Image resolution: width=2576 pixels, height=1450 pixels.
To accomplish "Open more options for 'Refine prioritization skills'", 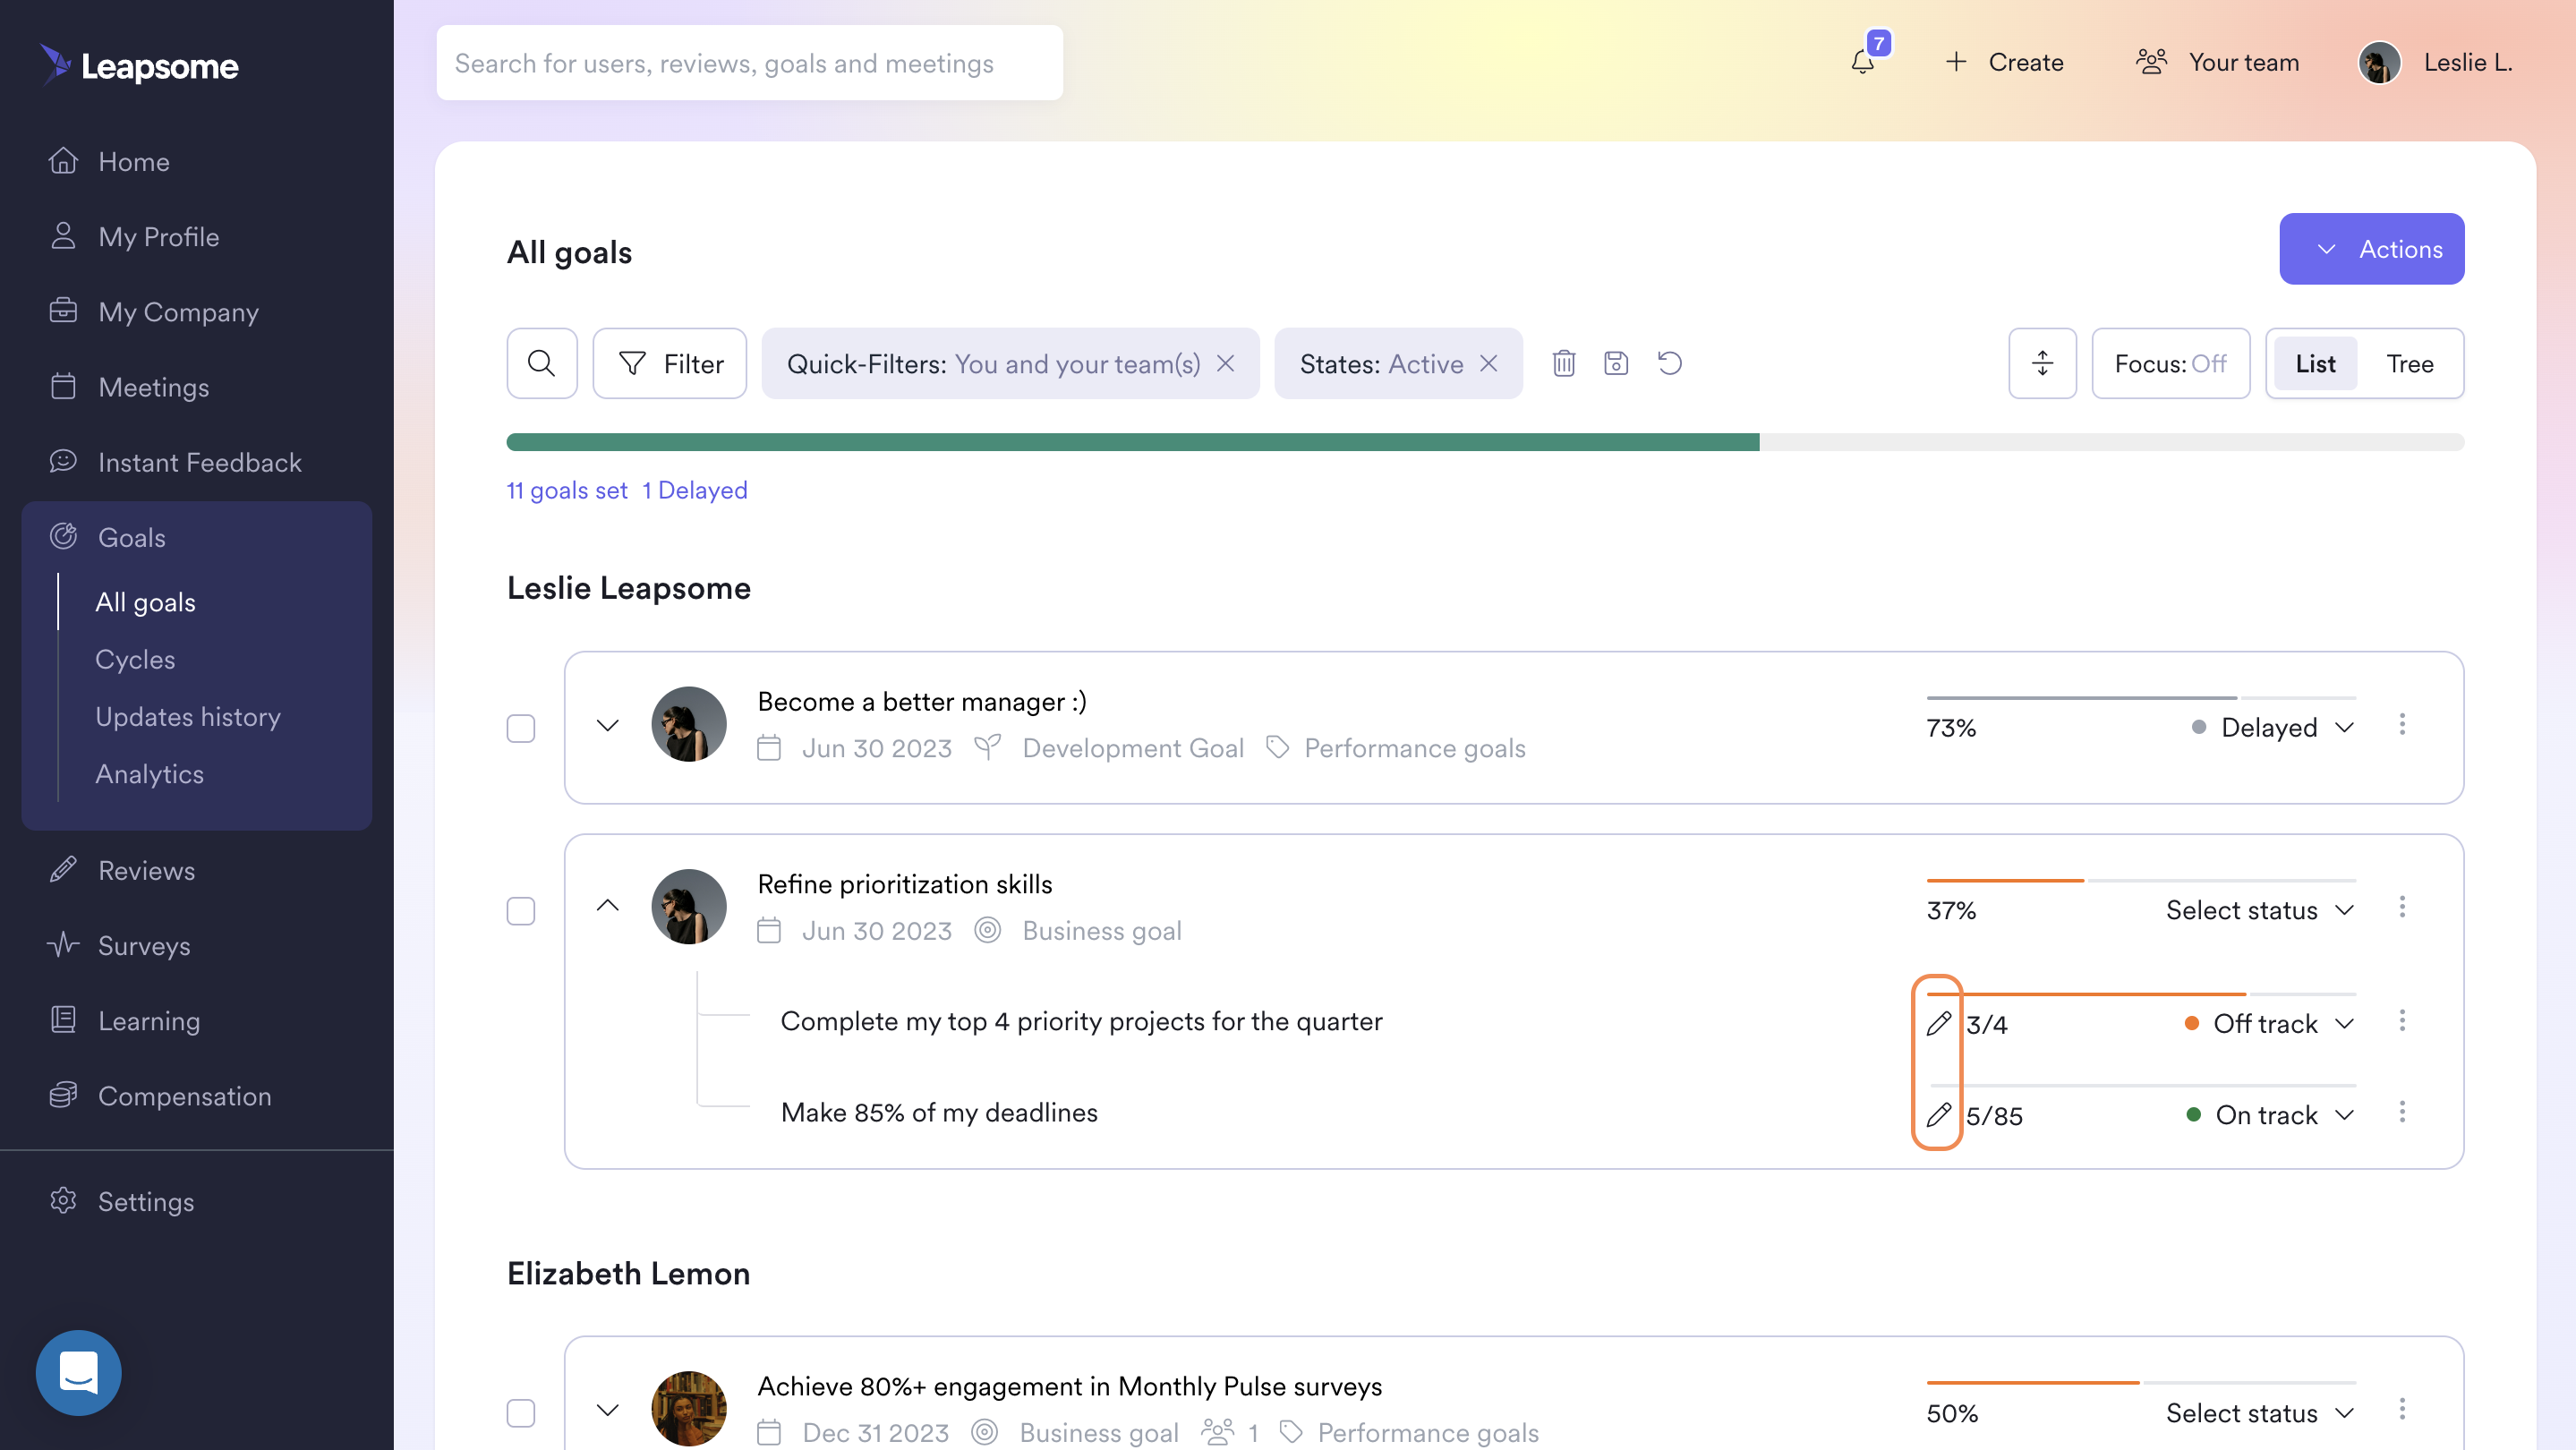I will [x=2402, y=907].
